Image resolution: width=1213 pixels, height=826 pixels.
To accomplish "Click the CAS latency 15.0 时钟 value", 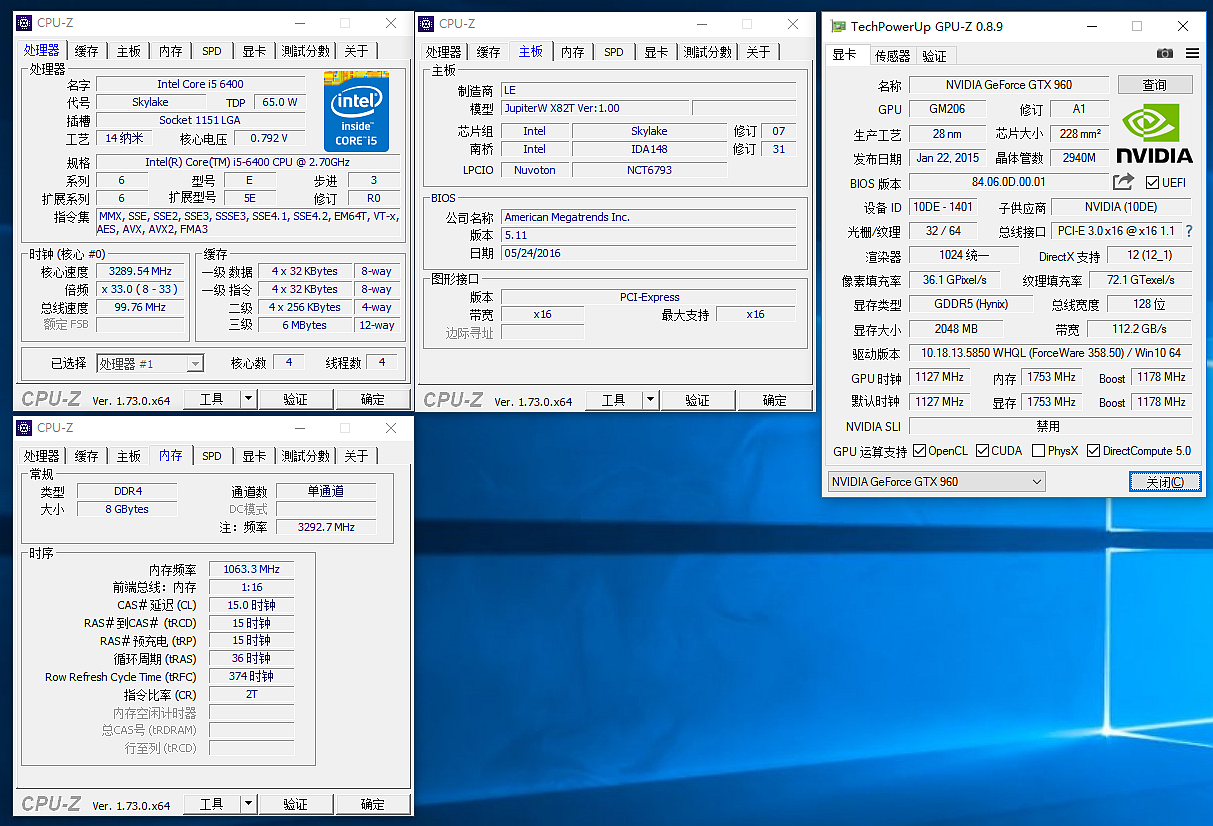I will (251, 605).
